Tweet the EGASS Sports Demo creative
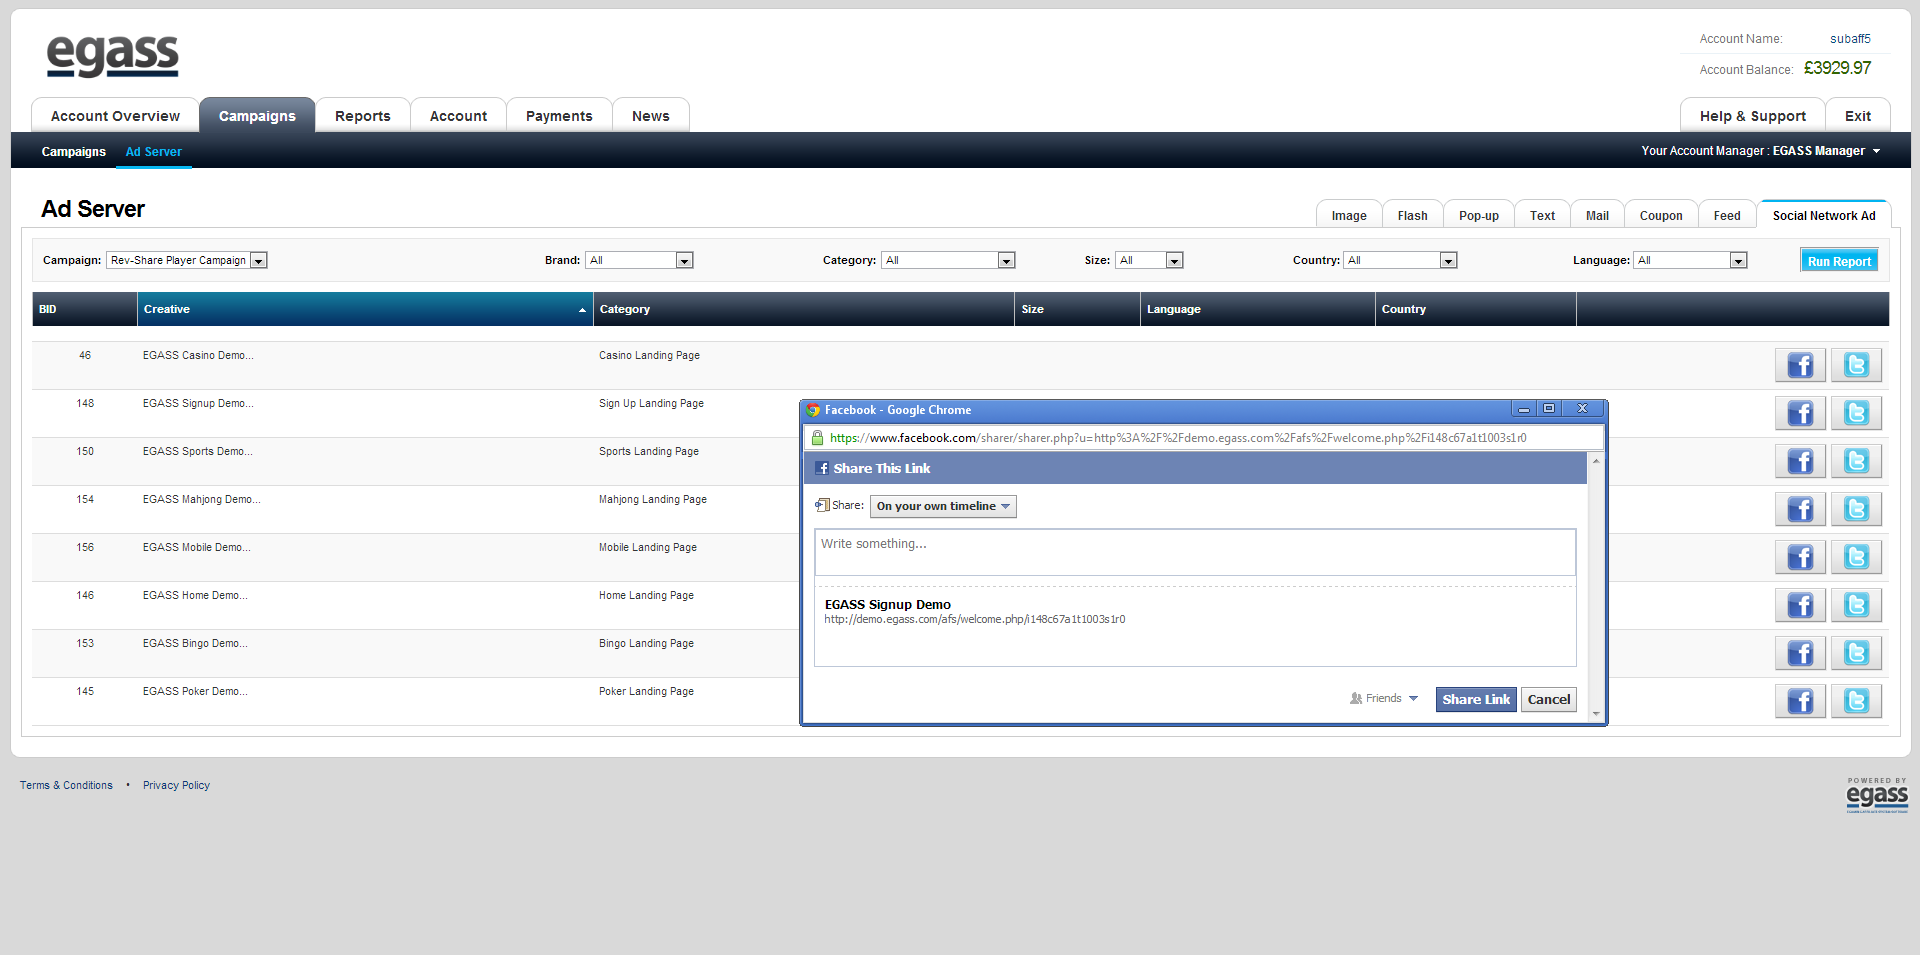1920x955 pixels. [1856, 461]
